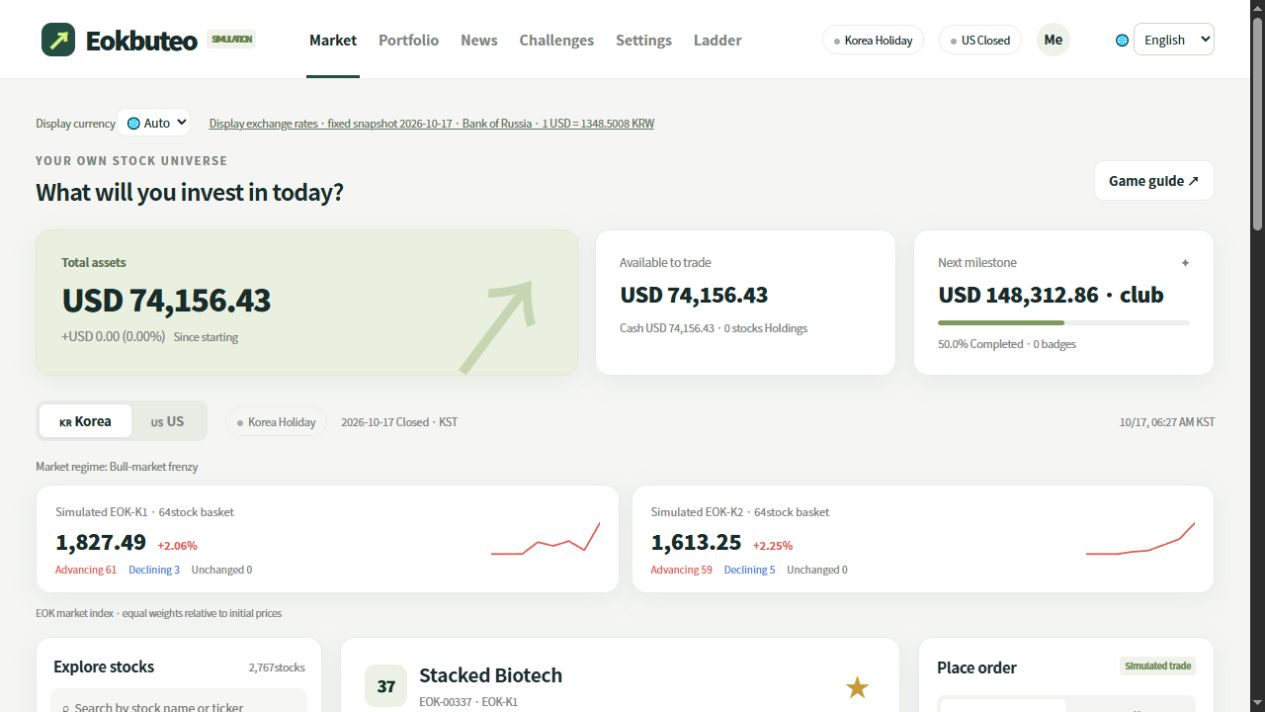Screen dimensions: 1265x712
Task: Click the Total assets USD 74,156.43 card
Action: 307,303
